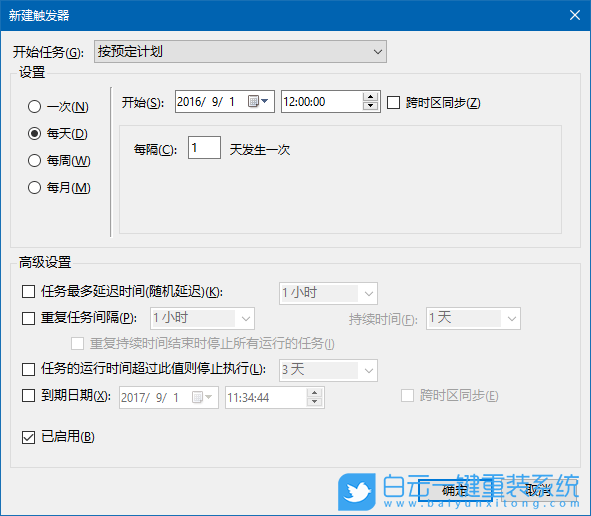Screen dimensions: 591x516
Task: Tick the 跨时区同步(E) checkbox
Action: click(x=407, y=396)
